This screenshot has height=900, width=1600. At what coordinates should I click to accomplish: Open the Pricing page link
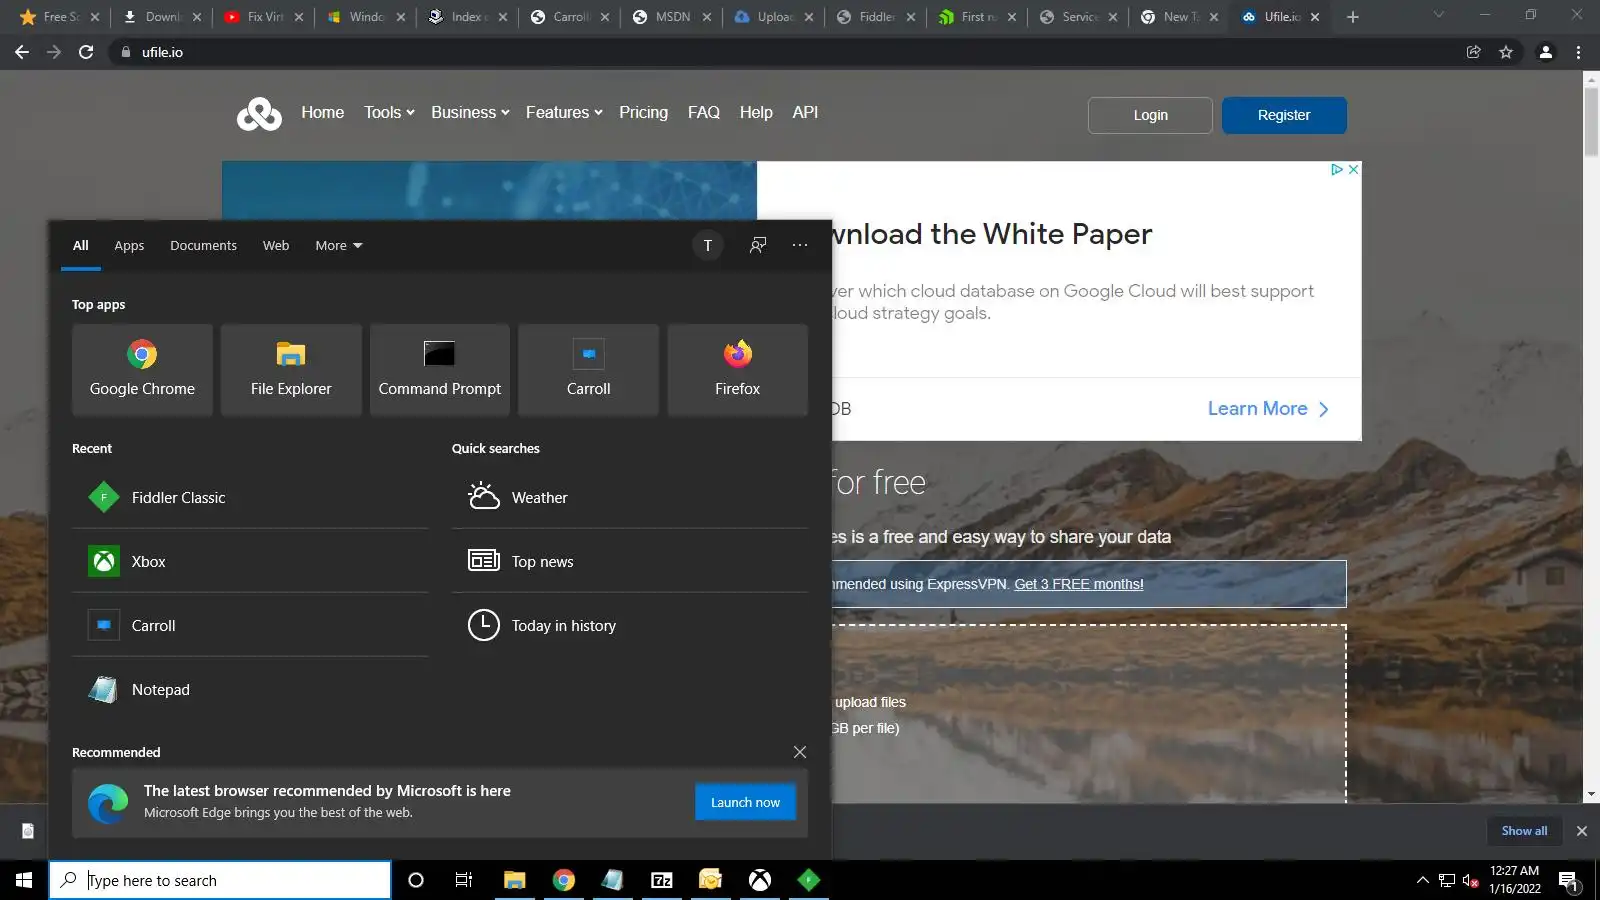click(x=643, y=113)
